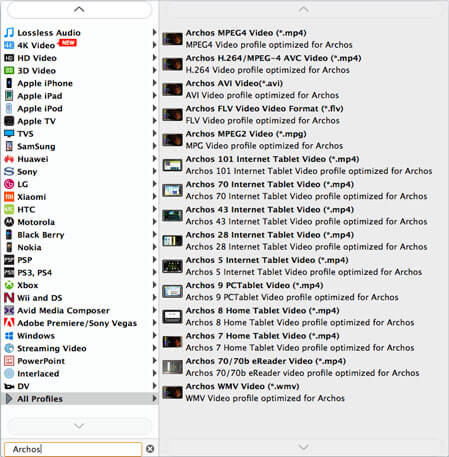This screenshot has height=457, width=449.
Task: Open the PS3, PS4 category
Action: [79, 273]
